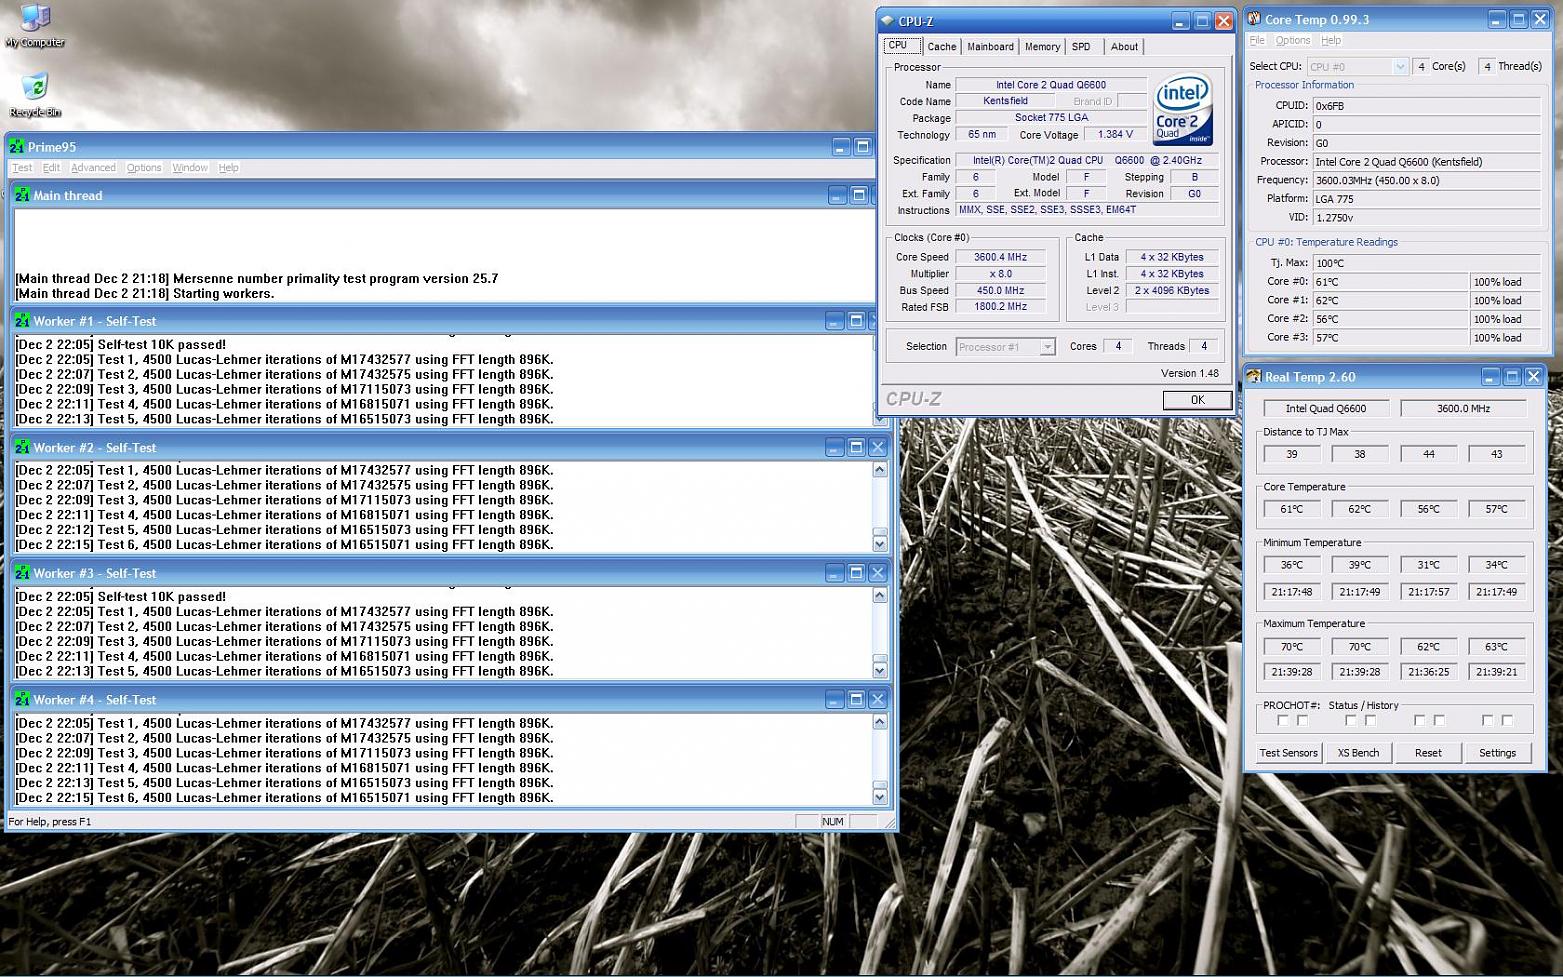Click the 3600.4 MHz Core Speed value
Image resolution: width=1563 pixels, height=977 pixels.
1000,257
